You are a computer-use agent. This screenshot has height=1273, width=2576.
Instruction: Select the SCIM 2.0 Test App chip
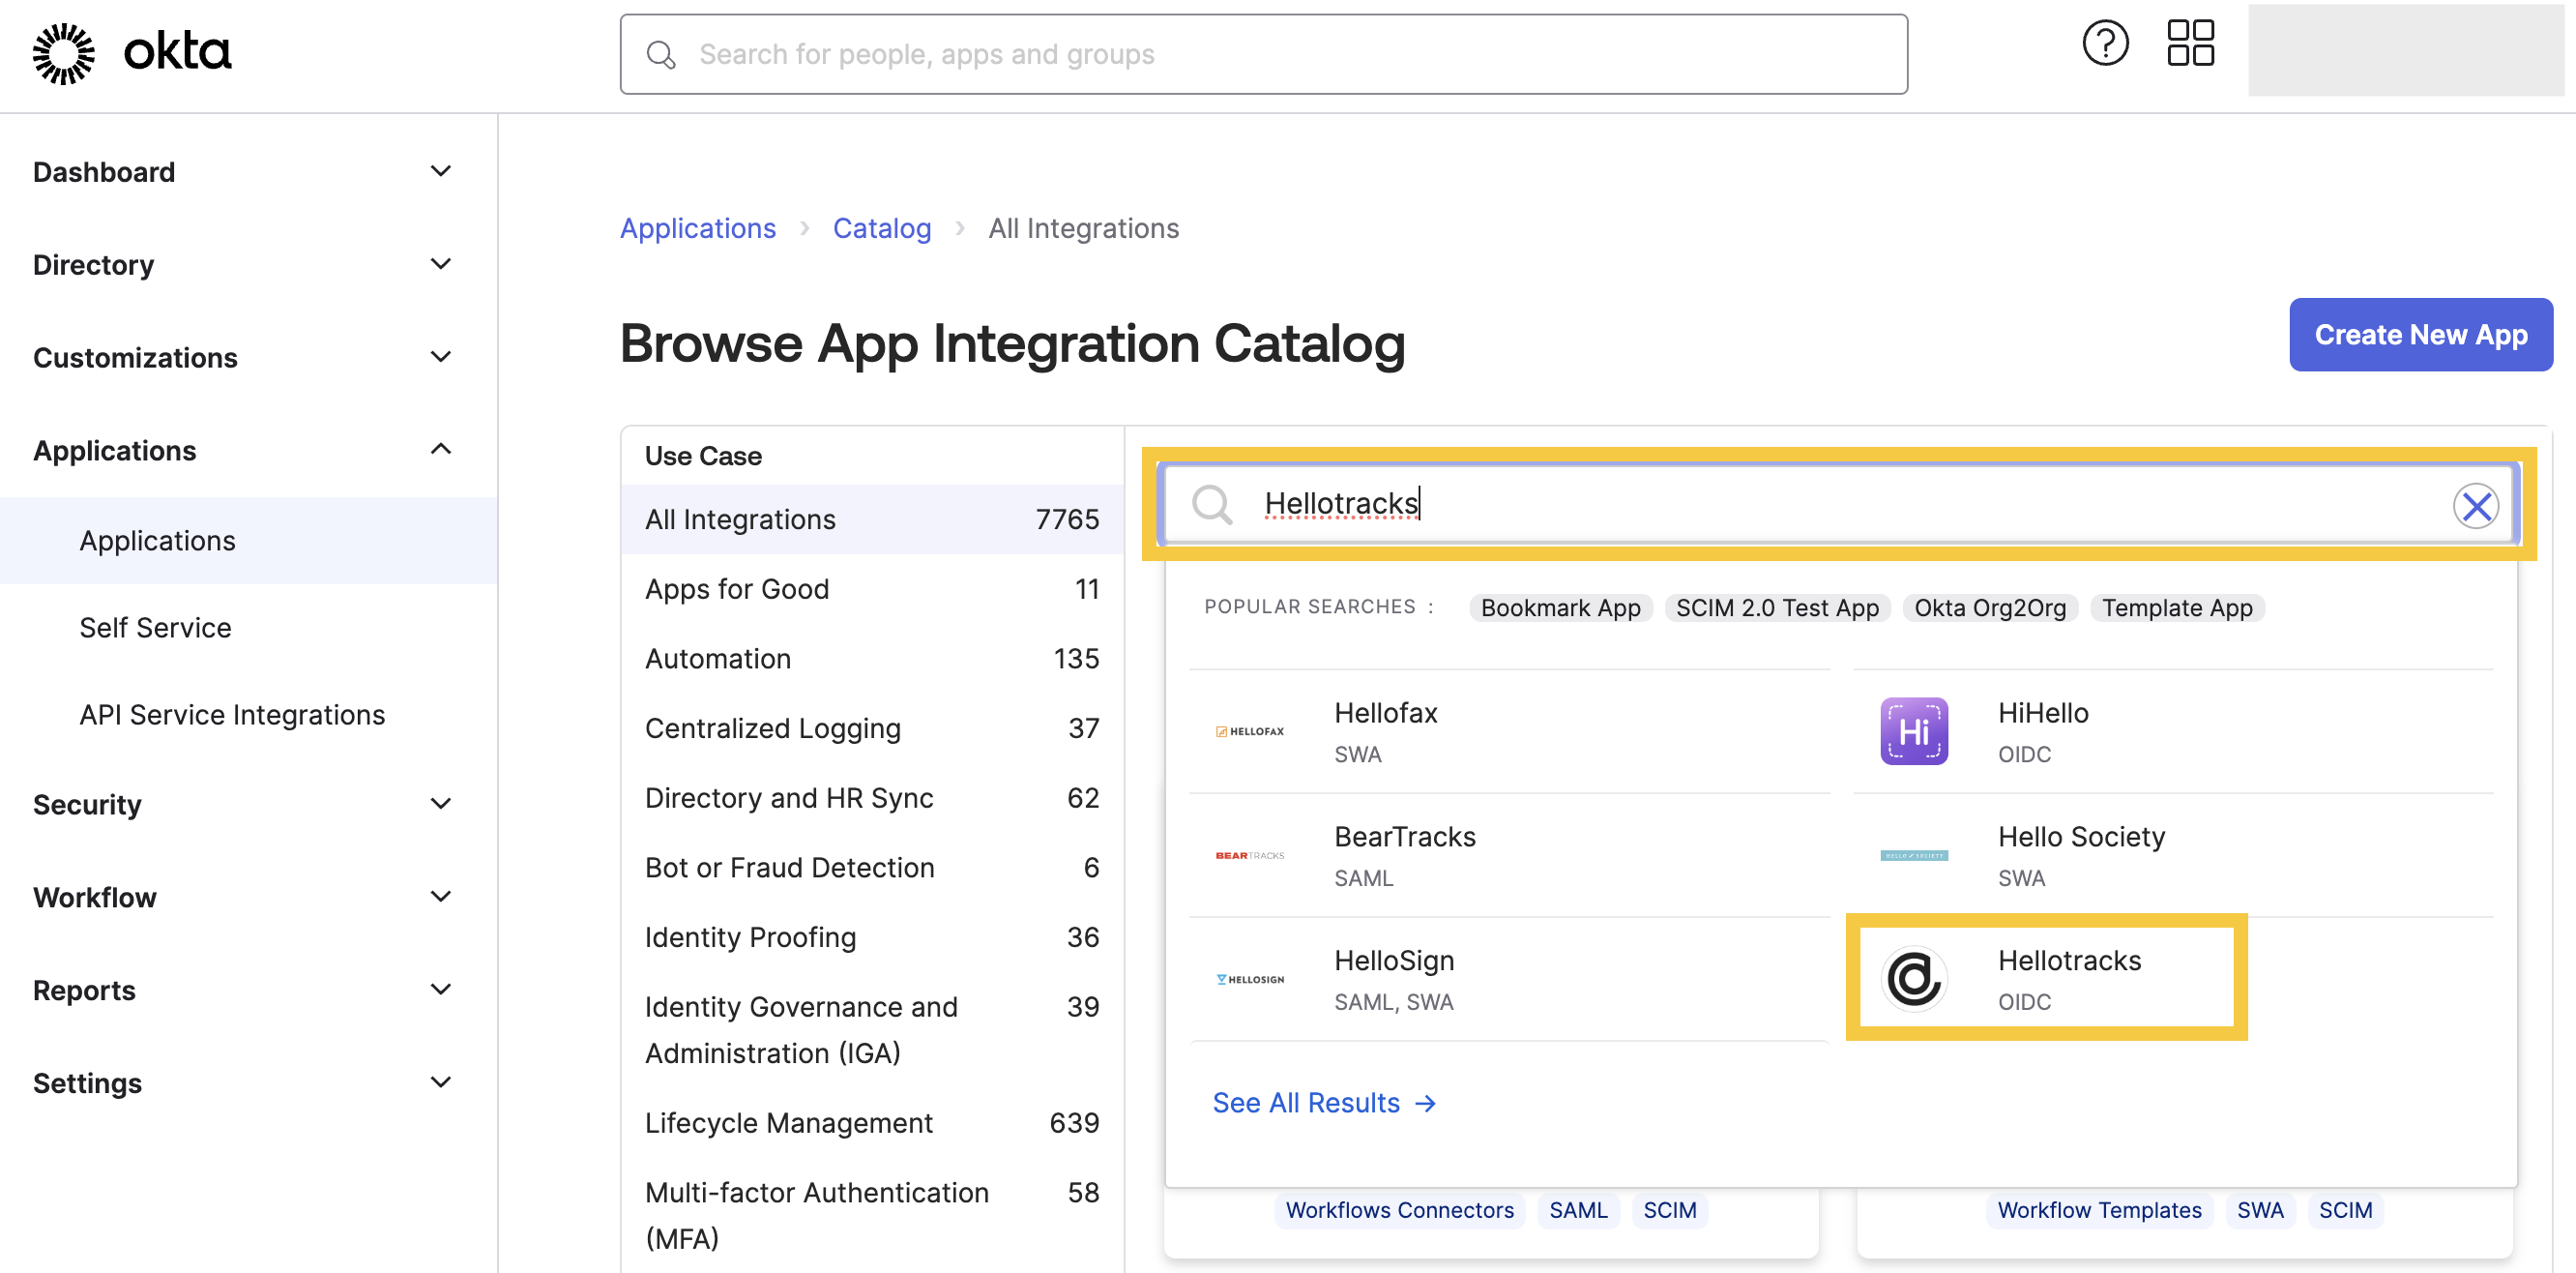point(1777,608)
